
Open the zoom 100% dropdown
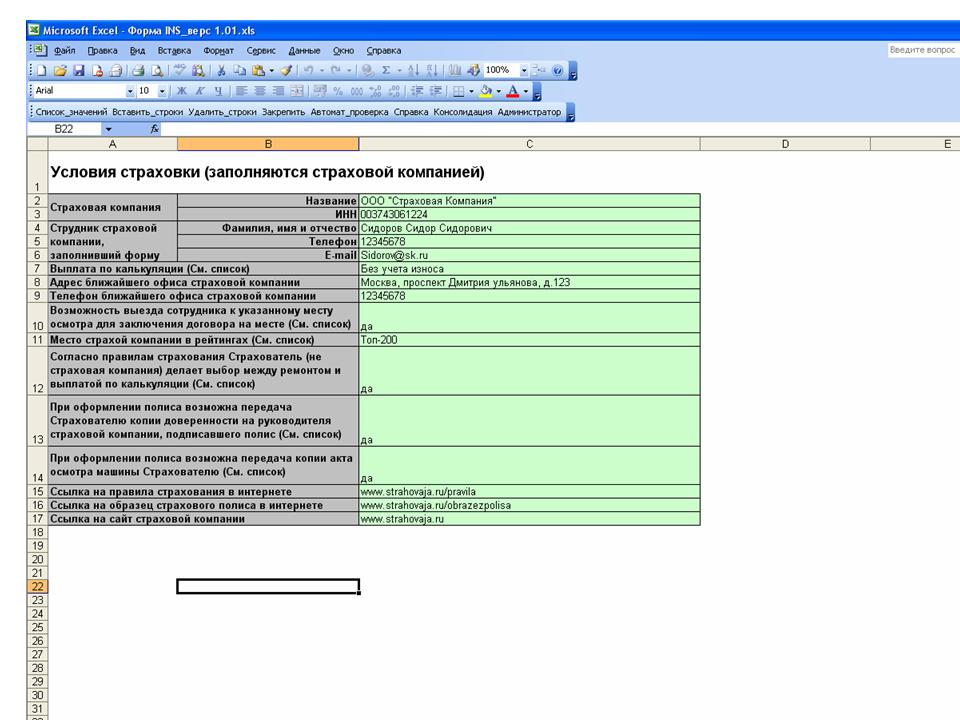pyautogui.click(x=524, y=70)
